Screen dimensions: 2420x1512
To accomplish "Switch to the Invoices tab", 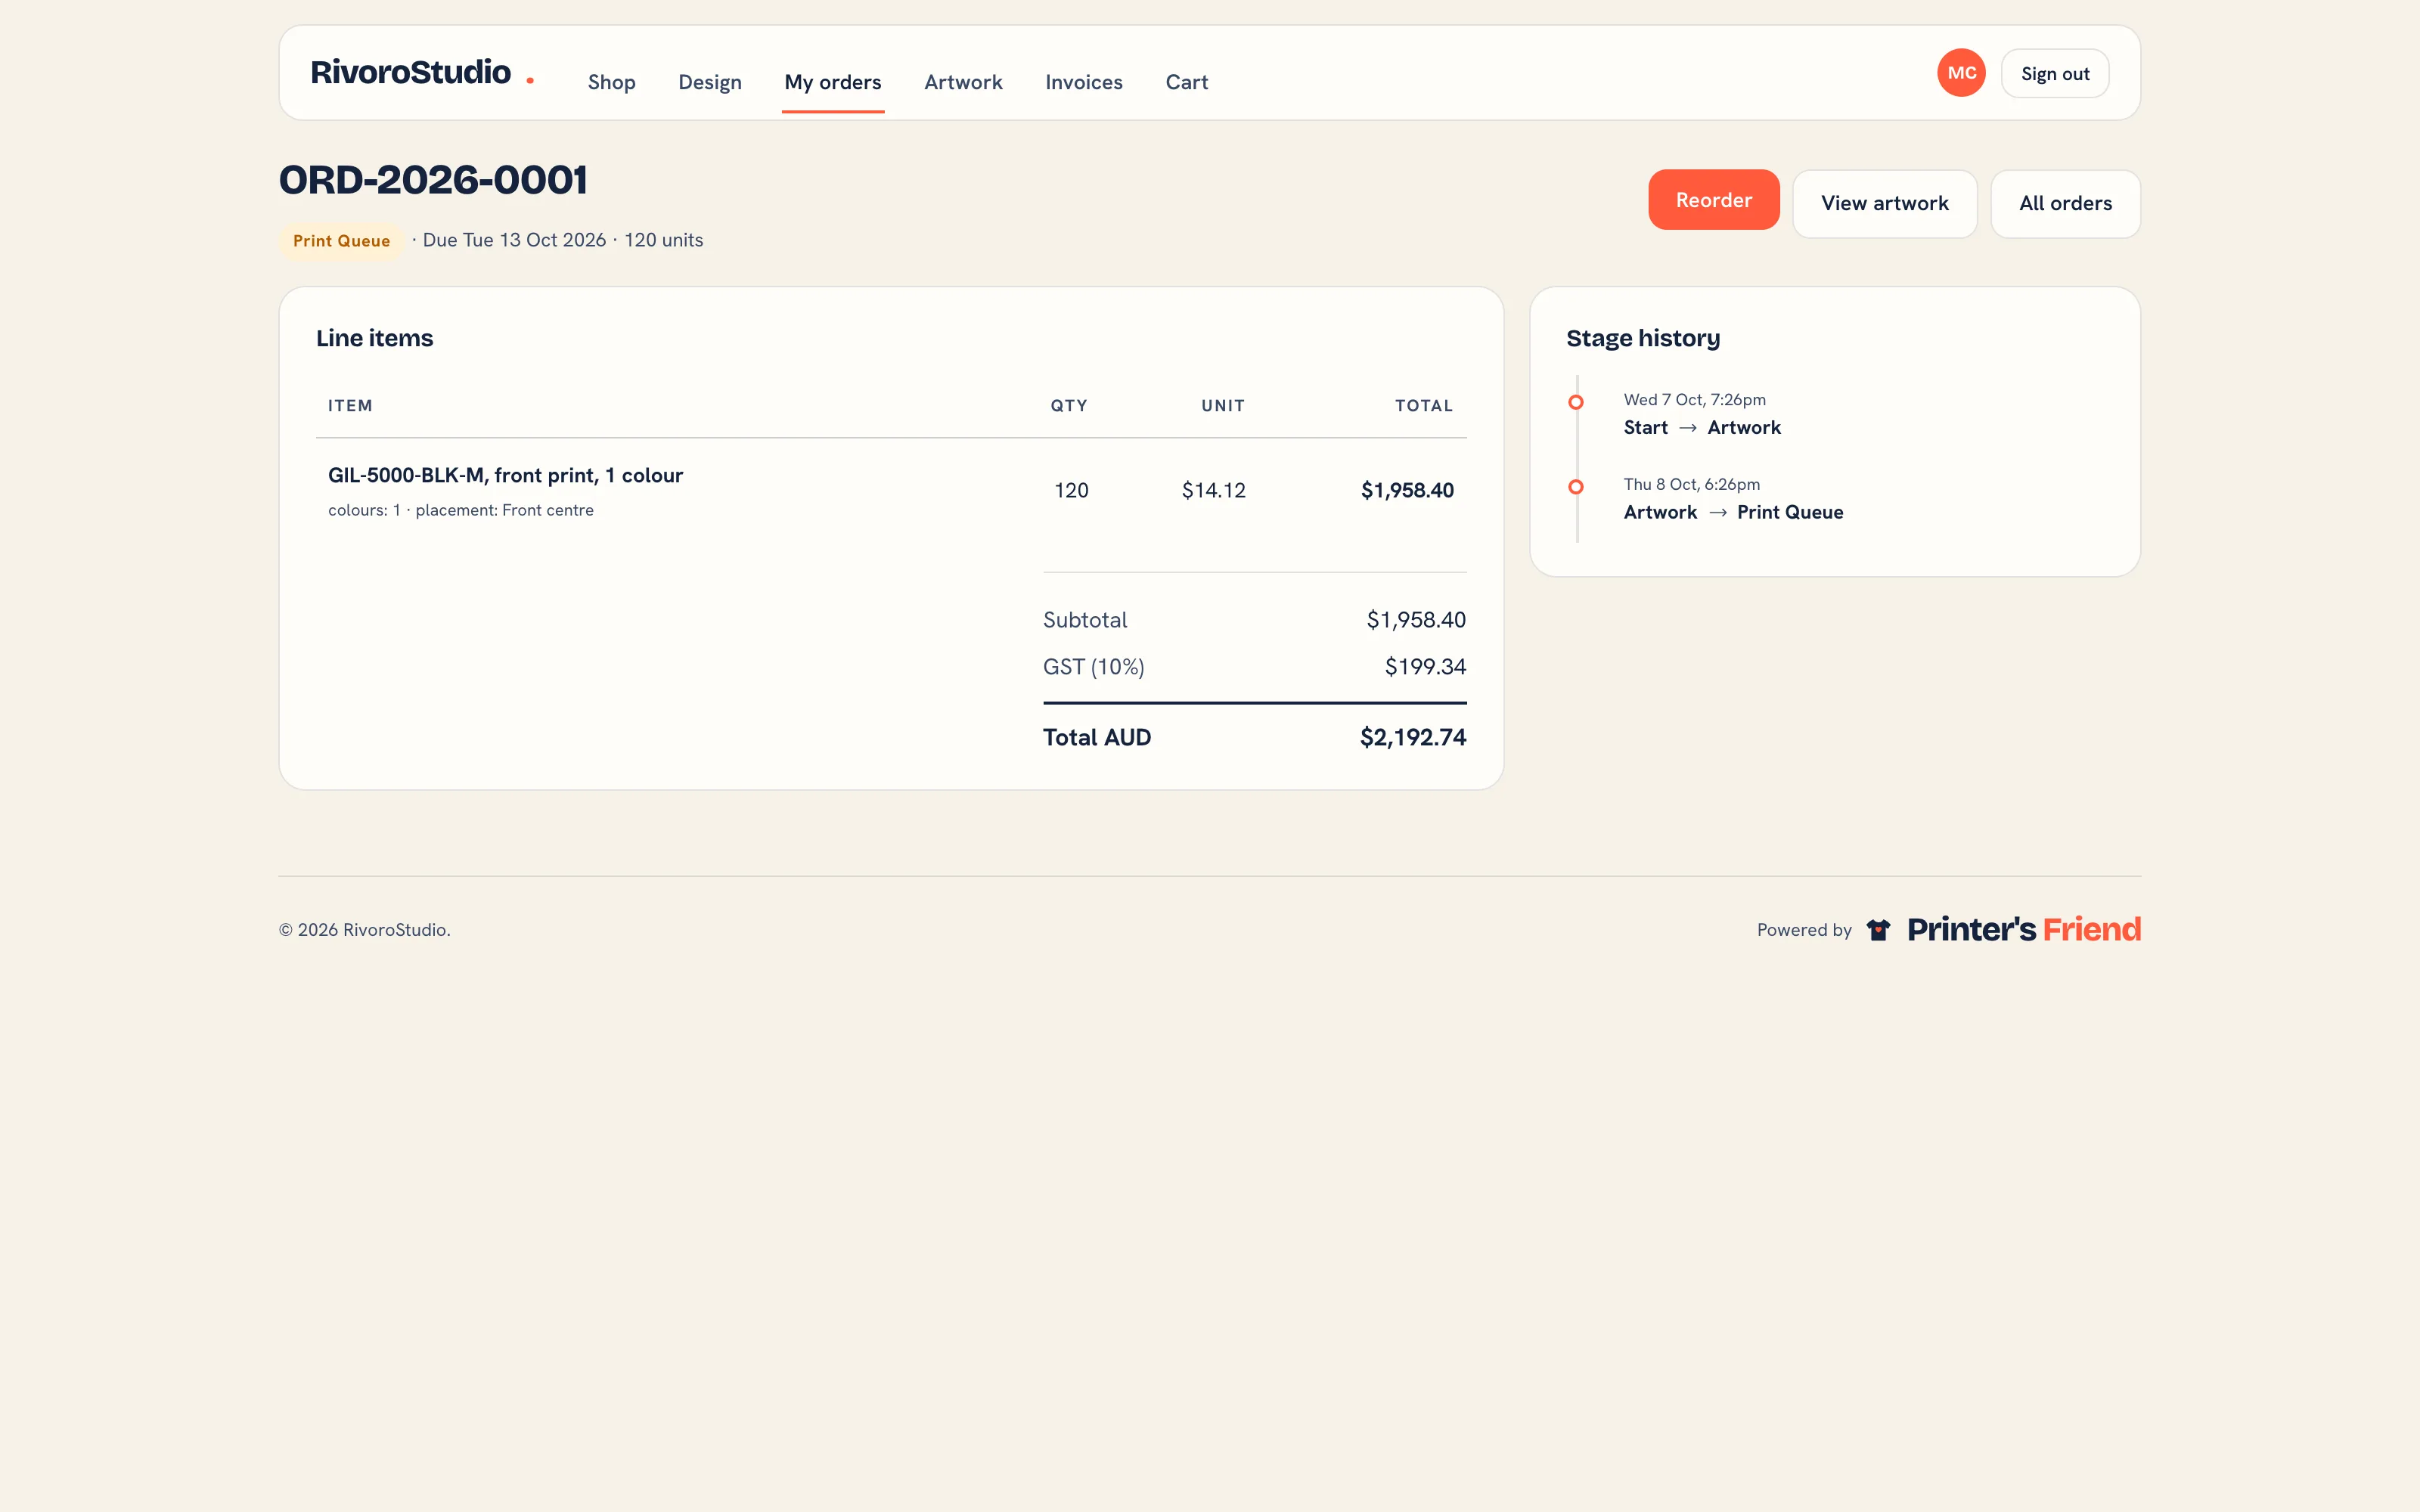I will pos(1084,82).
